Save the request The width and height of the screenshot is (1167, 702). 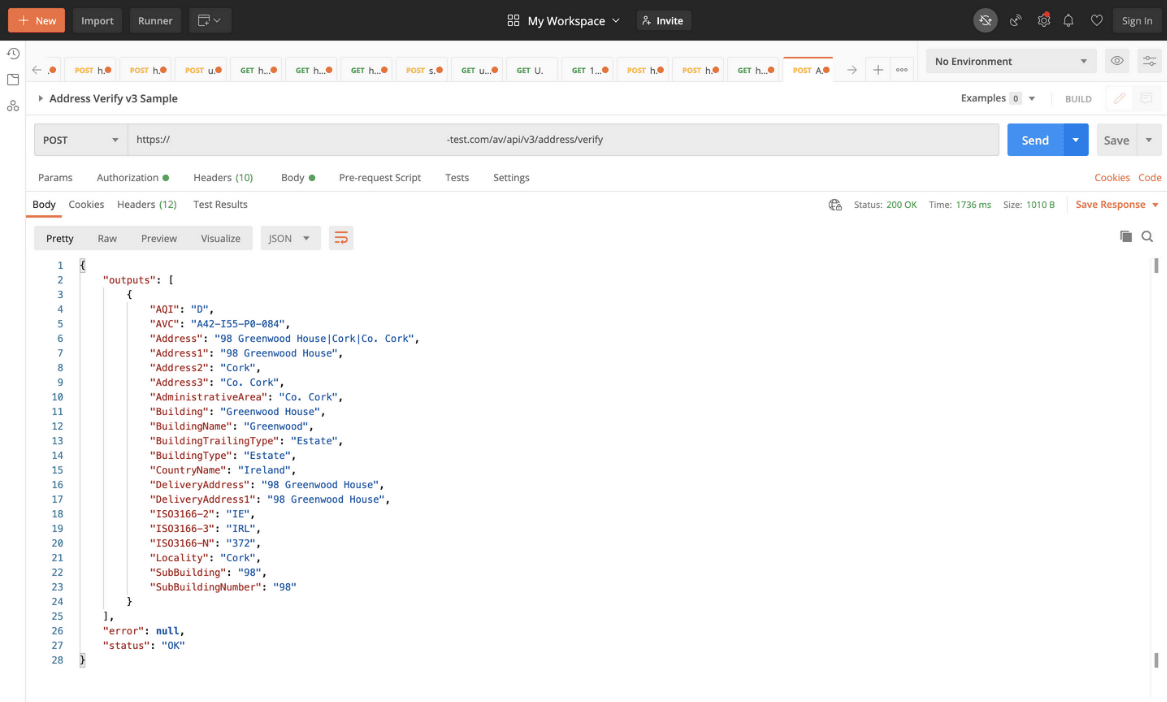(1116, 140)
